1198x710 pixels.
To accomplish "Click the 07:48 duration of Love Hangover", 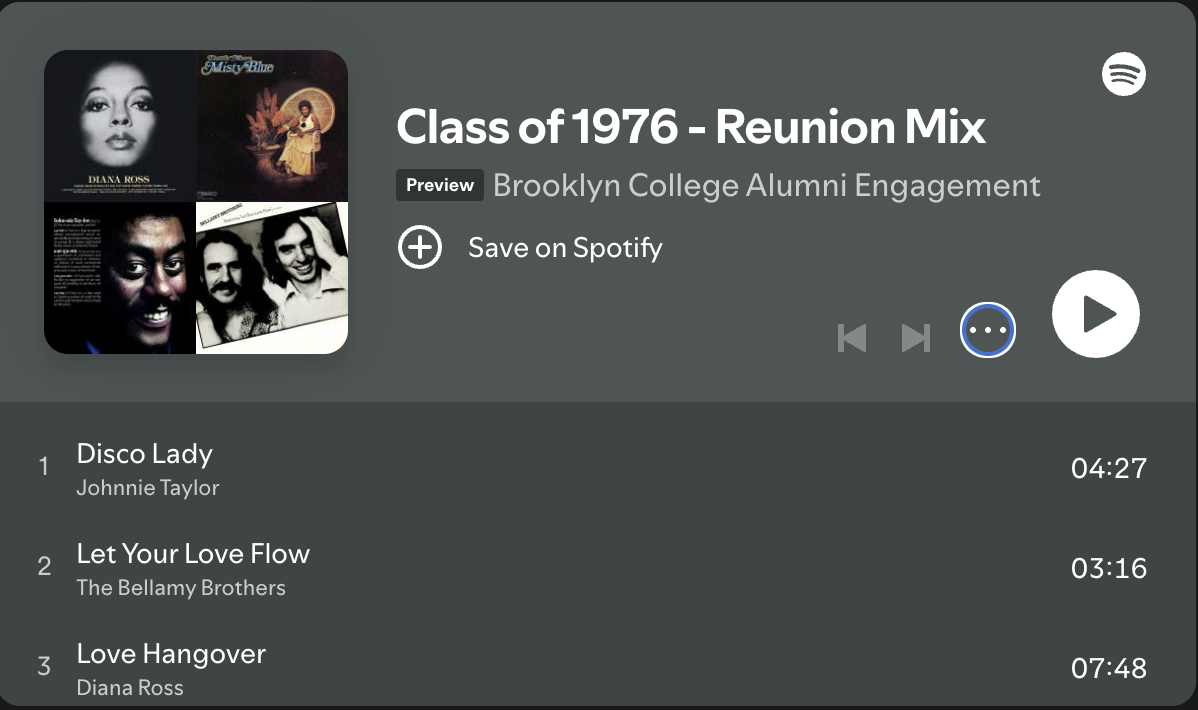I will pyautogui.click(x=1108, y=668).
